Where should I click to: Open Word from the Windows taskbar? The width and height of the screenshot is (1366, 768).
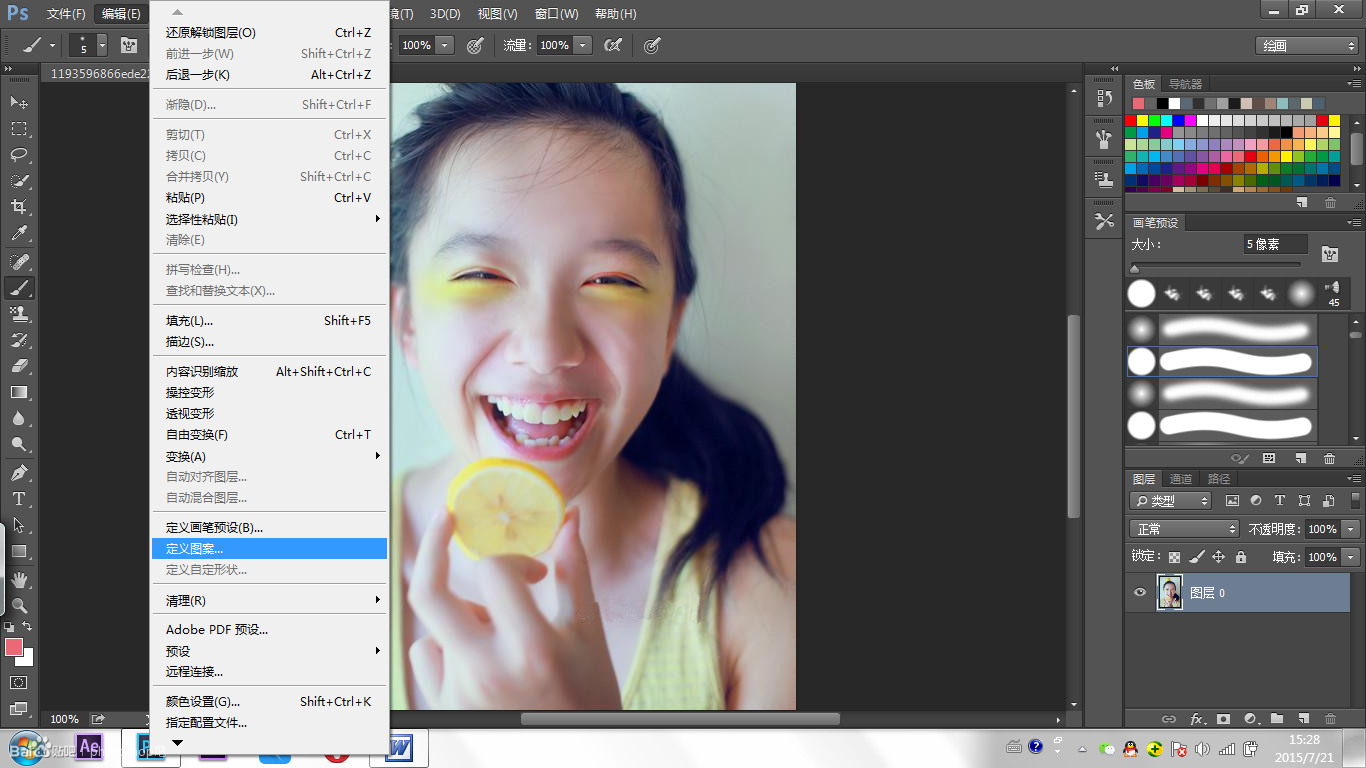[399, 748]
